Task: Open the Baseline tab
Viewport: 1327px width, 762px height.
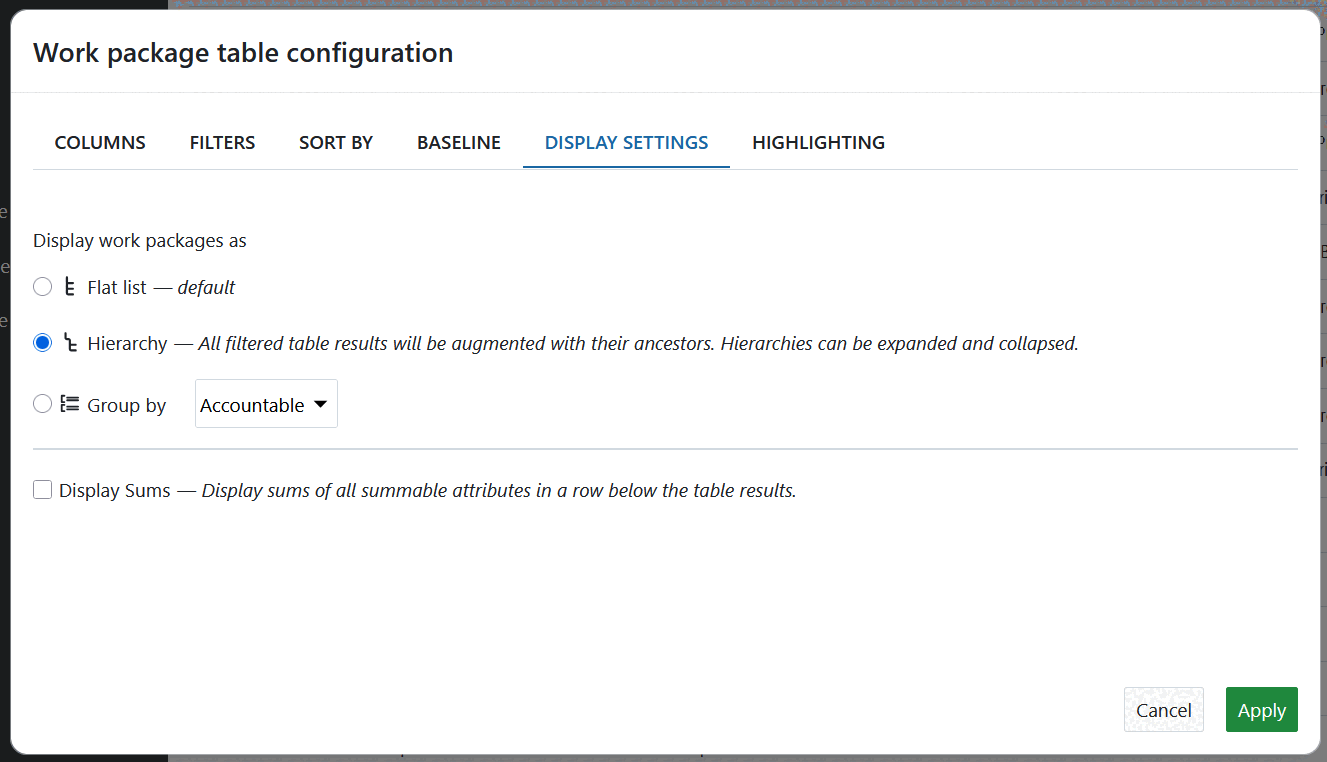Action: (459, 143)
